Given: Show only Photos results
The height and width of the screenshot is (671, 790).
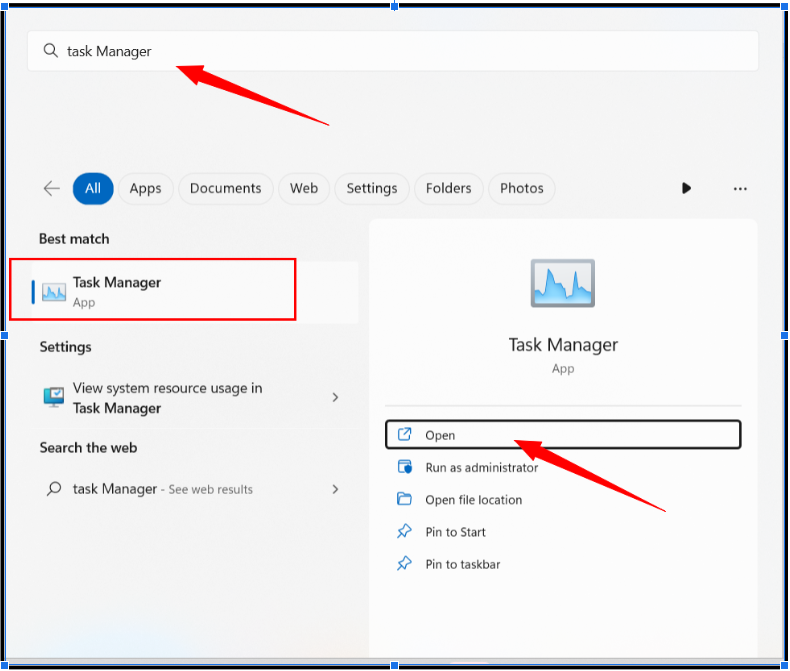Looking at the screenshot, I should tap(522, 188).
